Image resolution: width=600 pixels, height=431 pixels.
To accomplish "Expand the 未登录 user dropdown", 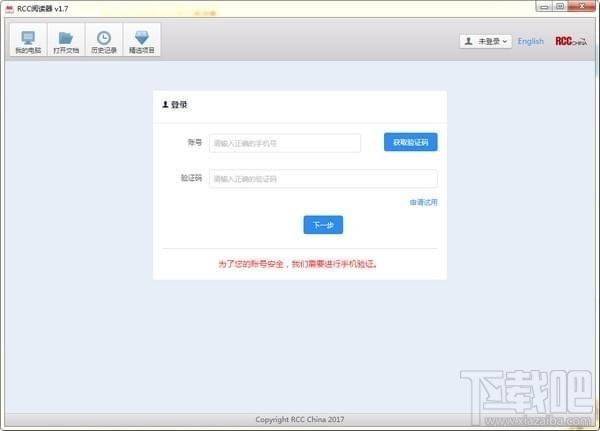I will click(x=486, y=41).
